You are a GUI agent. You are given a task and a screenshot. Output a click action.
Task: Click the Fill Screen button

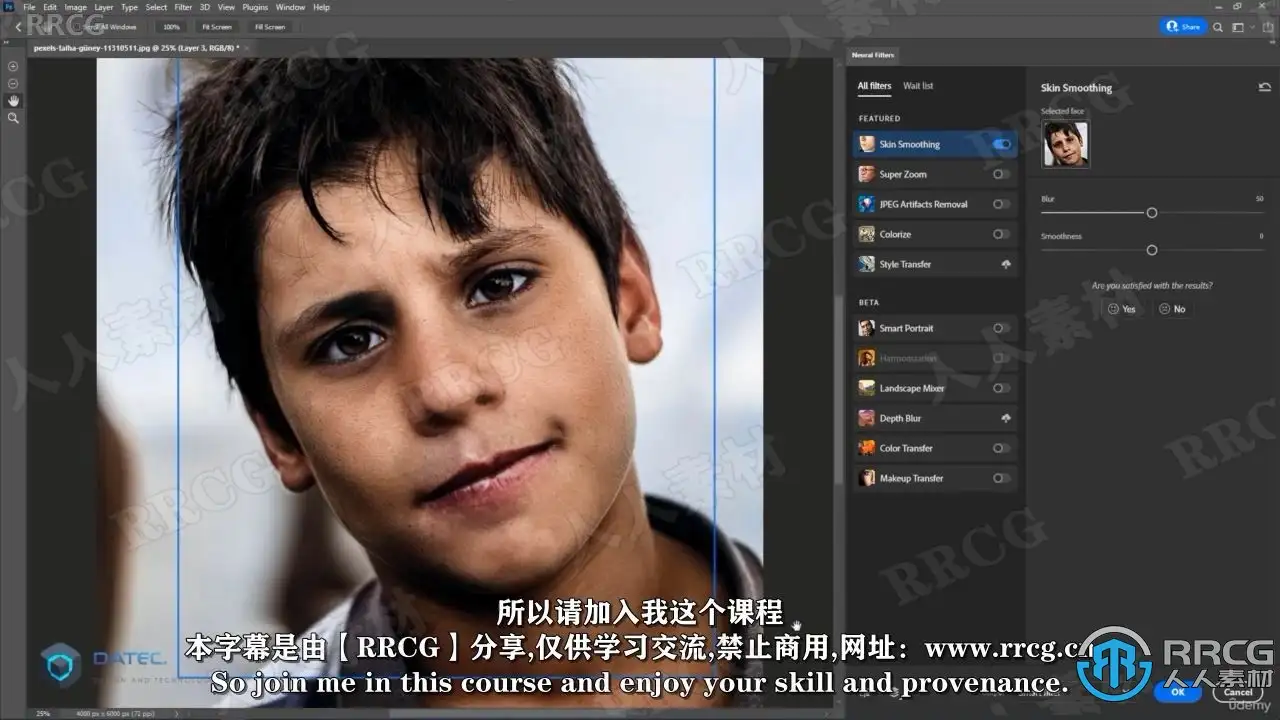[270, 27]
